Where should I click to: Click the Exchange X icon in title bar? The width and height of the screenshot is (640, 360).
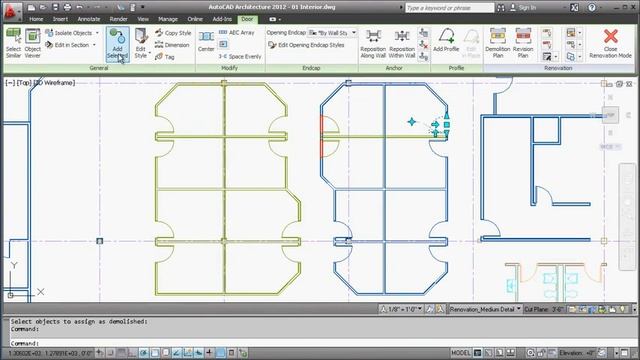coord(574,7)
